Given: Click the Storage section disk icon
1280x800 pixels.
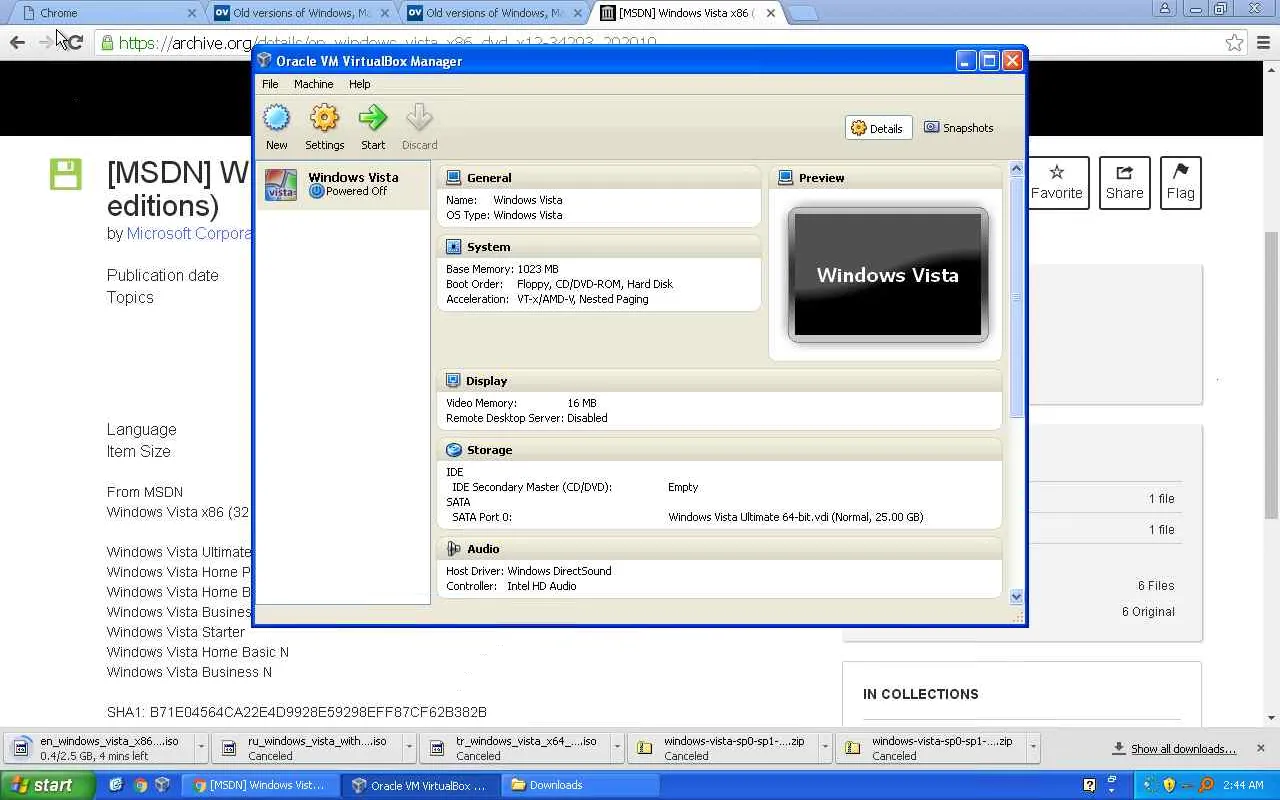Looking at the screenshot, I should click(x=453, y=450).
